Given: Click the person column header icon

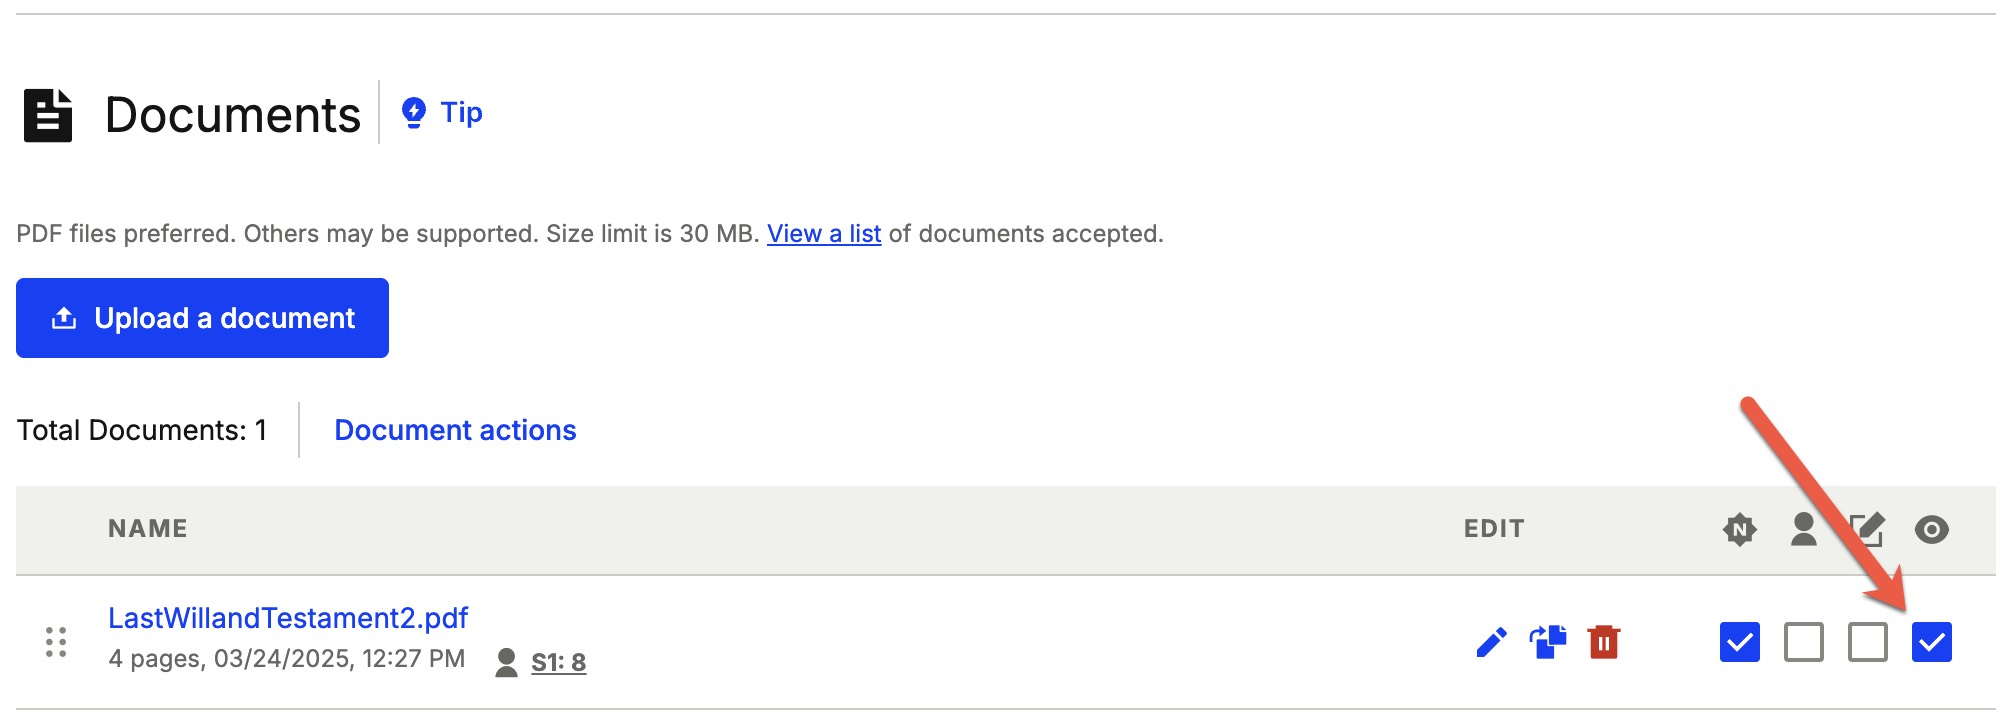Looking at the screenshot, I should pos(1804,529).
